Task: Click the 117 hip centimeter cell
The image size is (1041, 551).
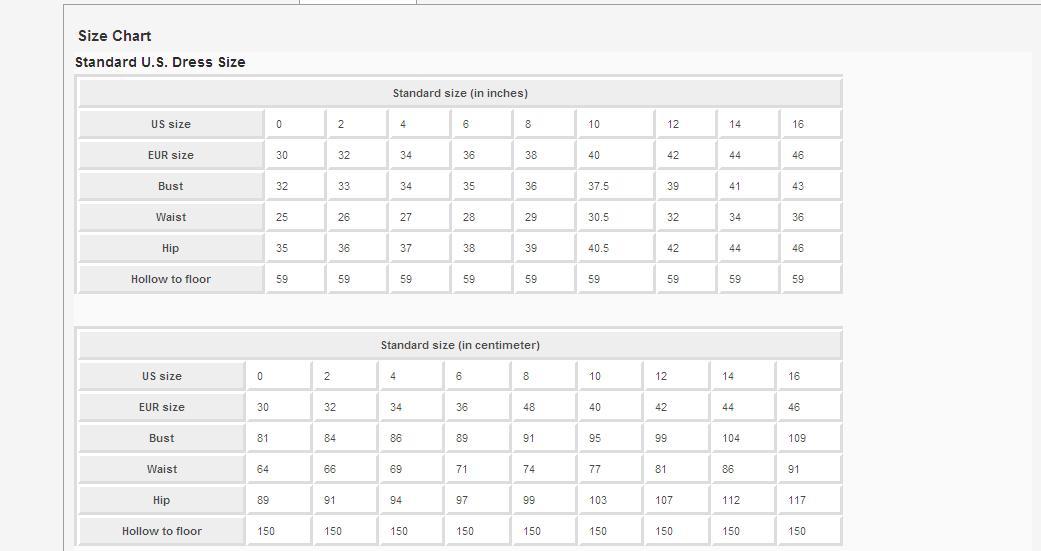Action: point(797,500)
